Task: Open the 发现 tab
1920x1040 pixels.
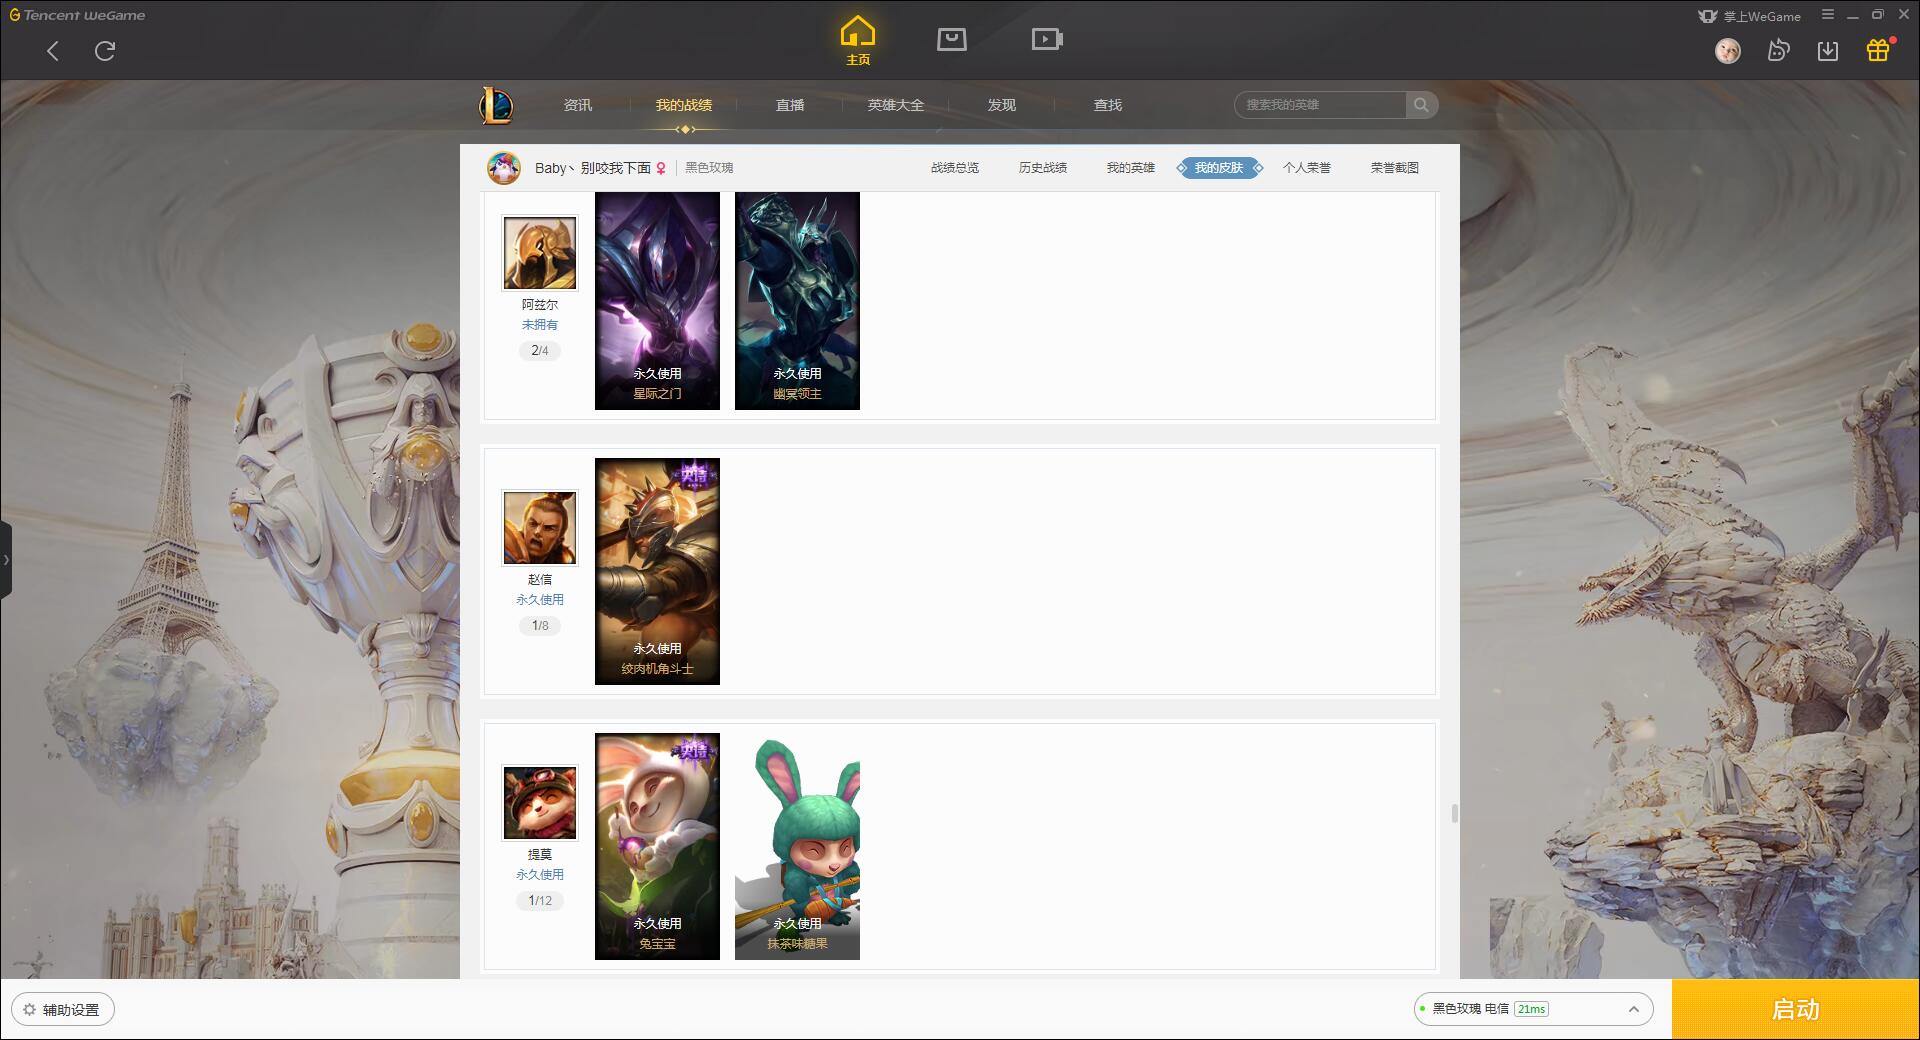Action: 1002,105
